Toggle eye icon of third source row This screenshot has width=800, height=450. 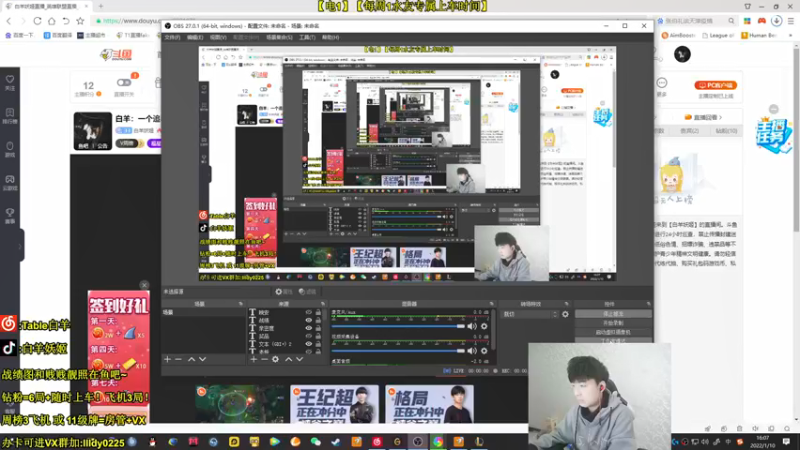(308, 328)
